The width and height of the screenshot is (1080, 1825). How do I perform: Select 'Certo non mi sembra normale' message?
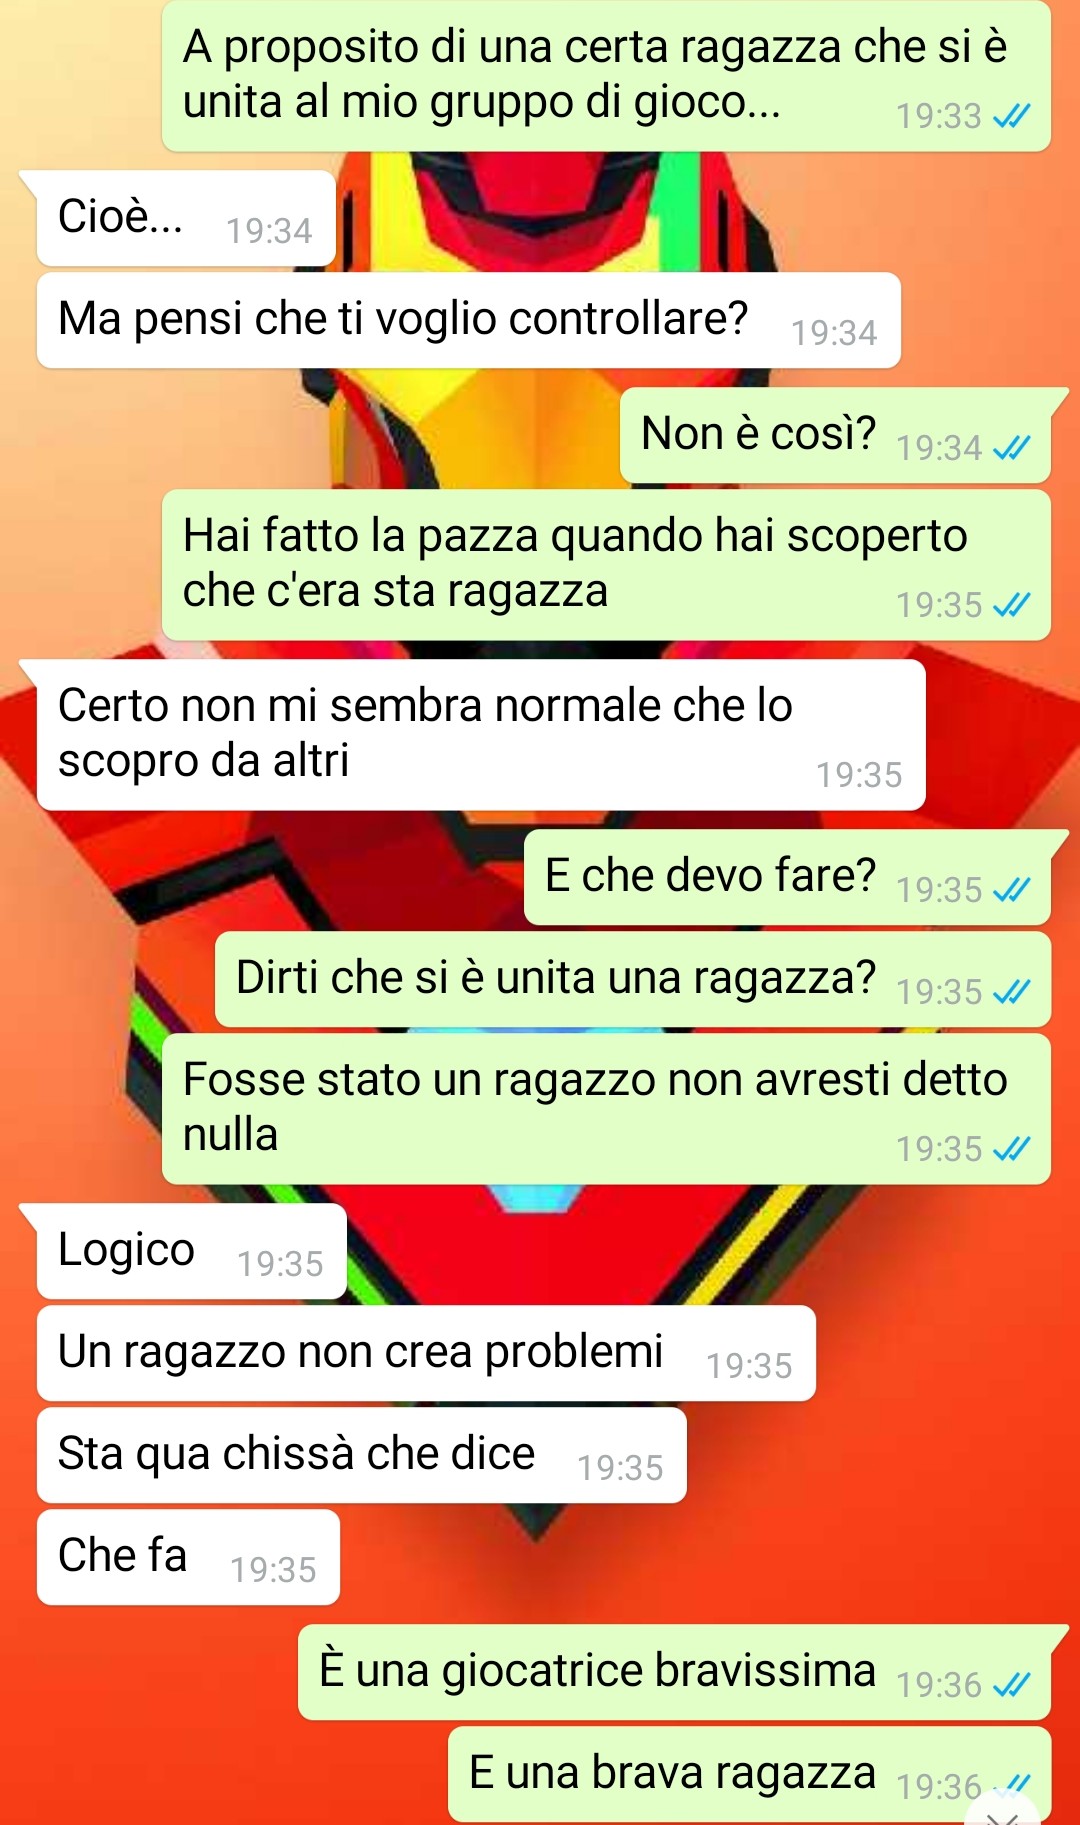point(481,735)
